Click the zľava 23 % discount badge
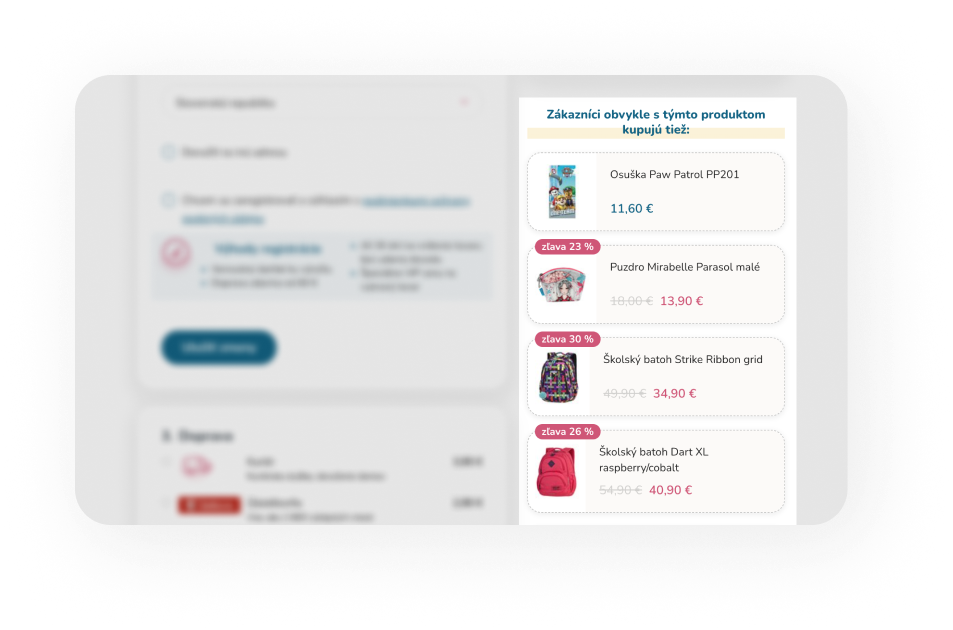The image size is (953, 630). click(568, 247)
